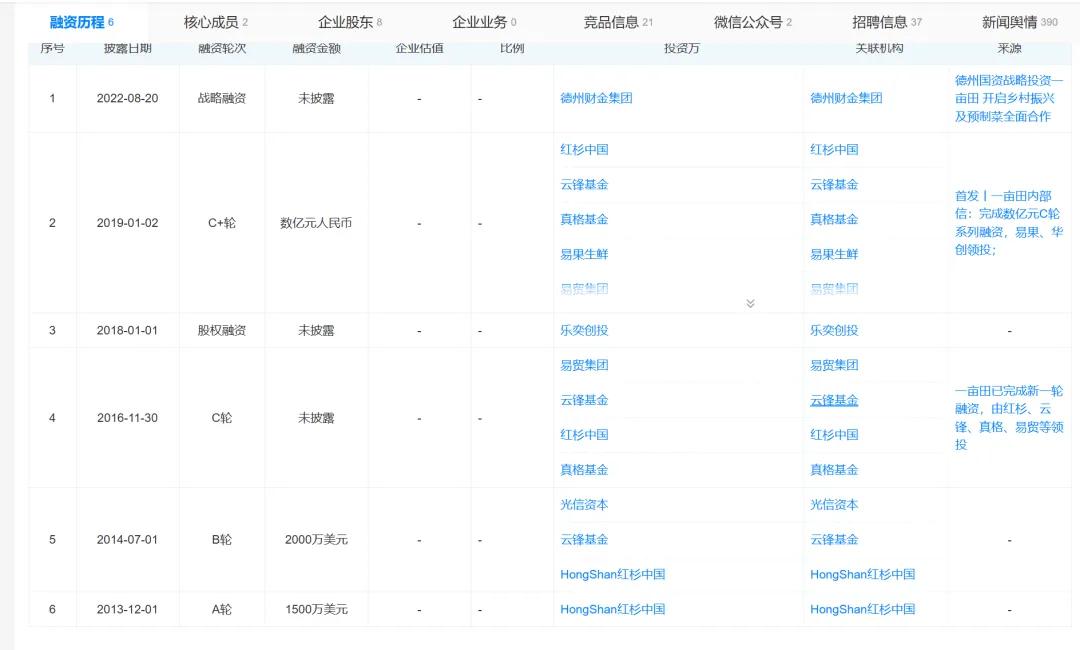Open 红杉中国 related institution in C轮 row
Viewport: 1080px width, 650px height.
(834, 434)
